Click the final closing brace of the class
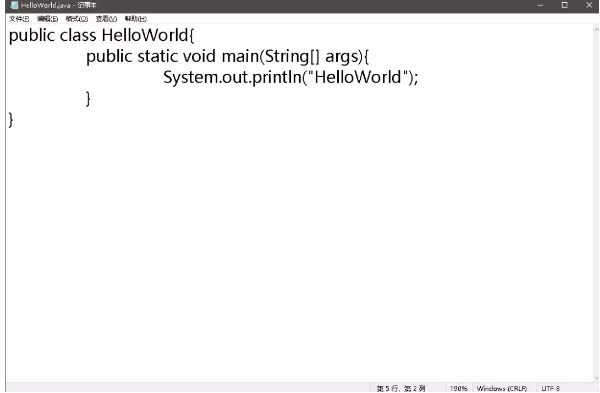The height and width of the screenshot is (393, 600). (11, 120)
